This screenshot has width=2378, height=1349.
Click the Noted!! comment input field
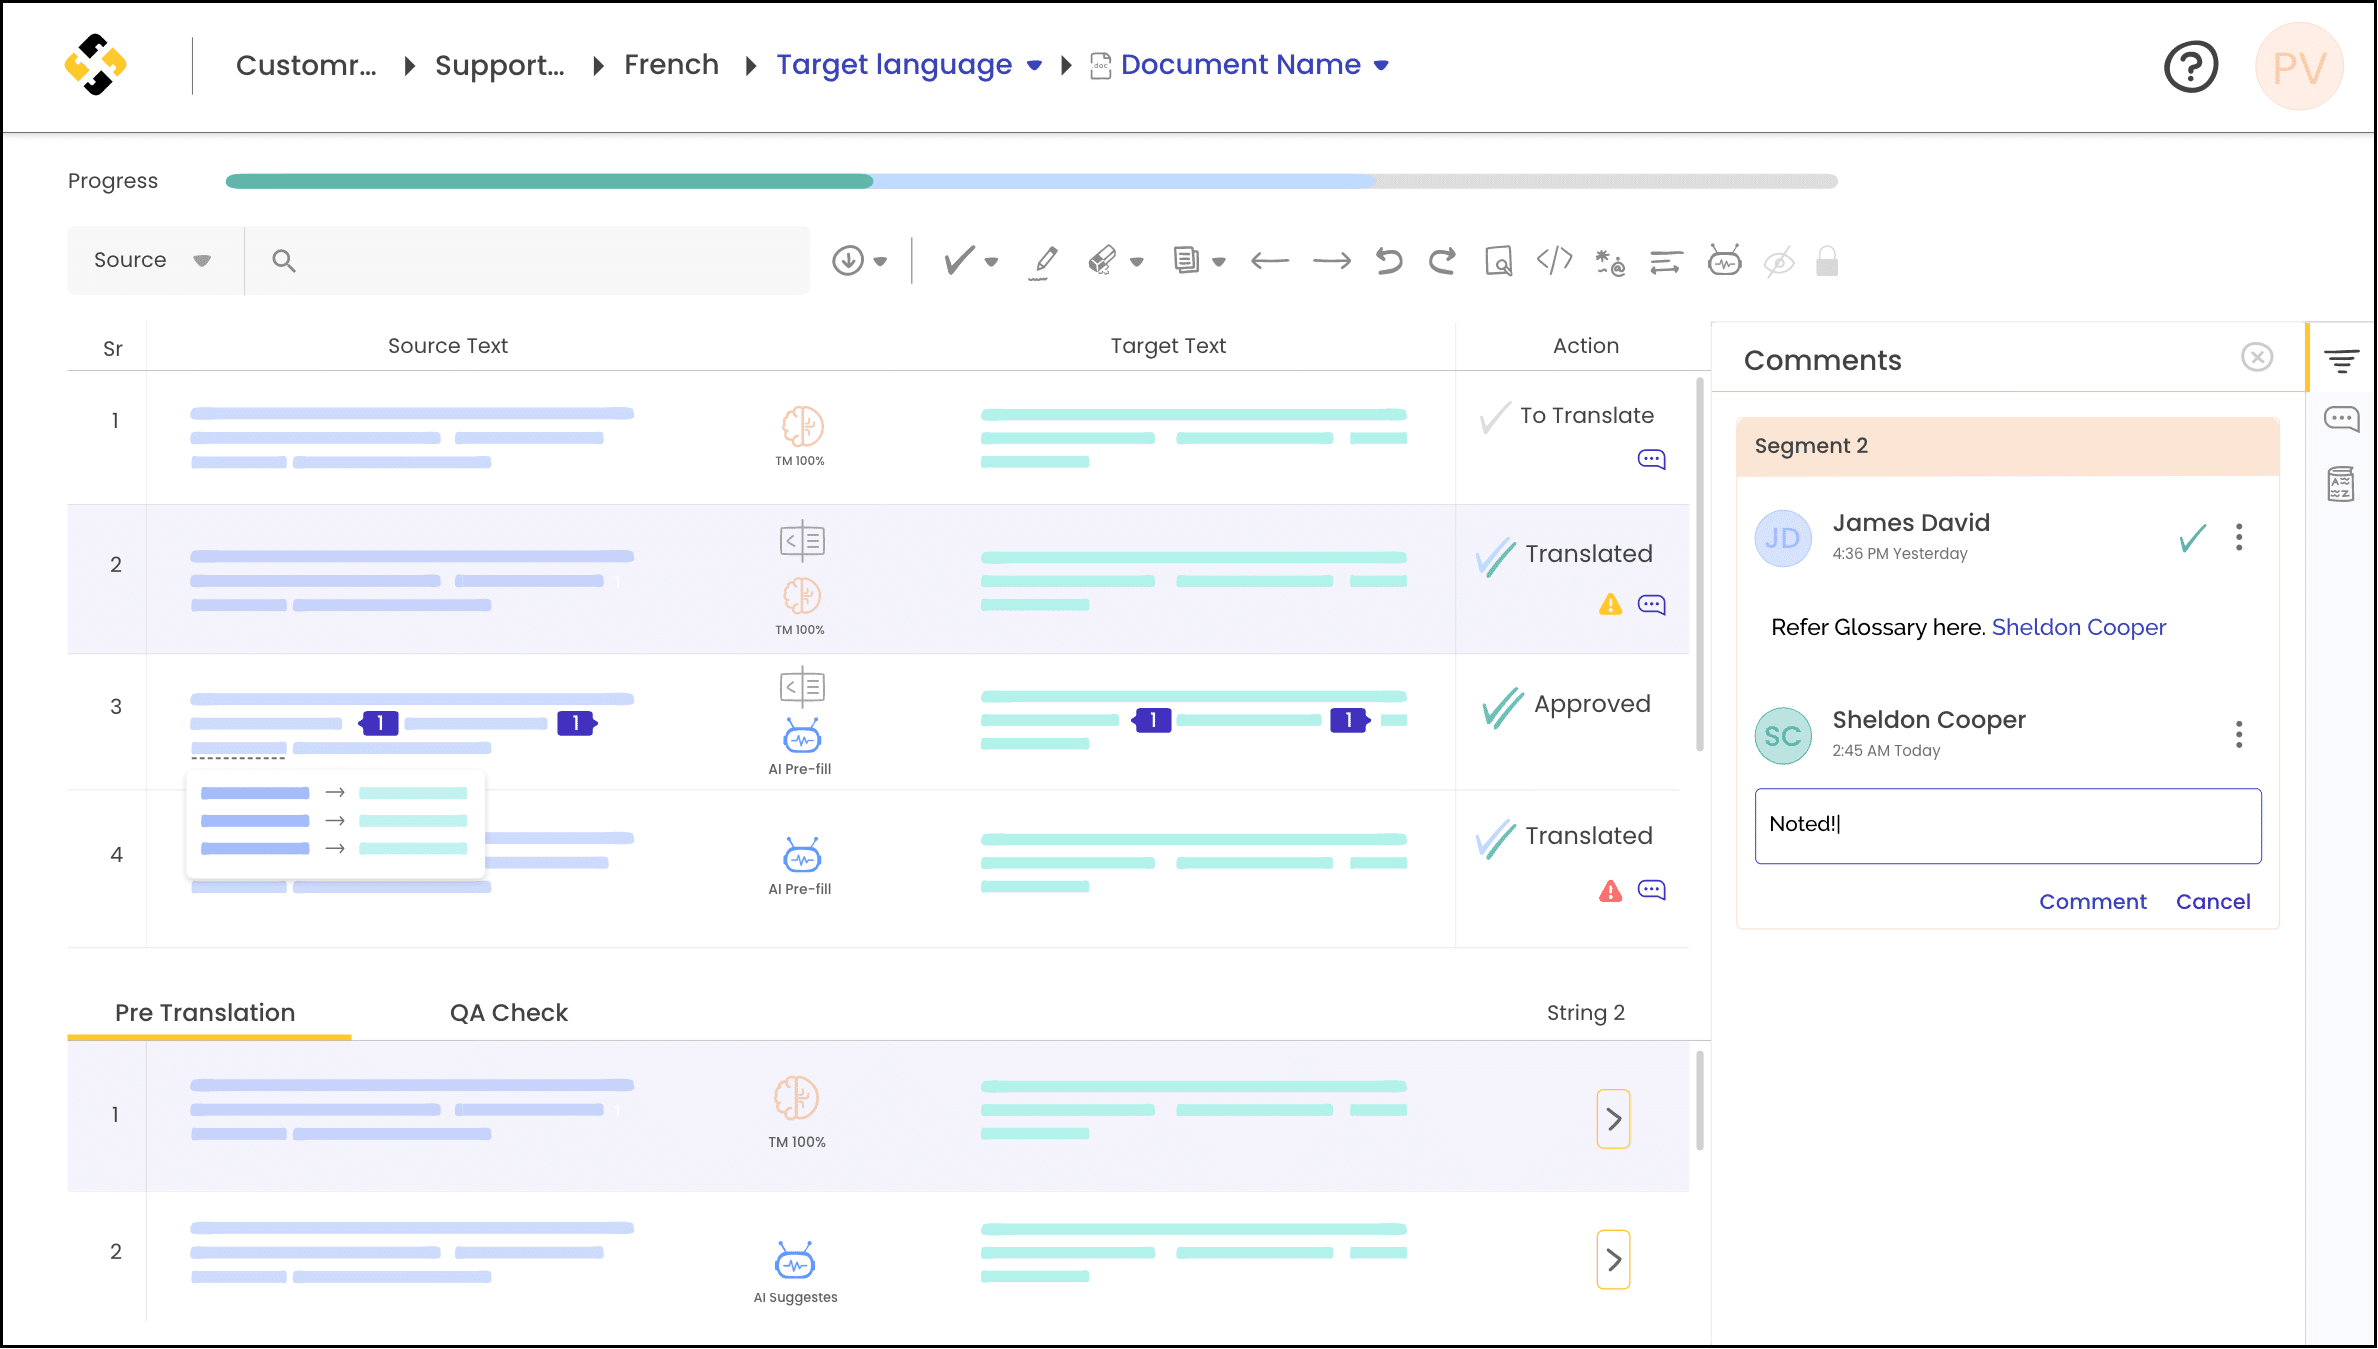[2007, 825]
